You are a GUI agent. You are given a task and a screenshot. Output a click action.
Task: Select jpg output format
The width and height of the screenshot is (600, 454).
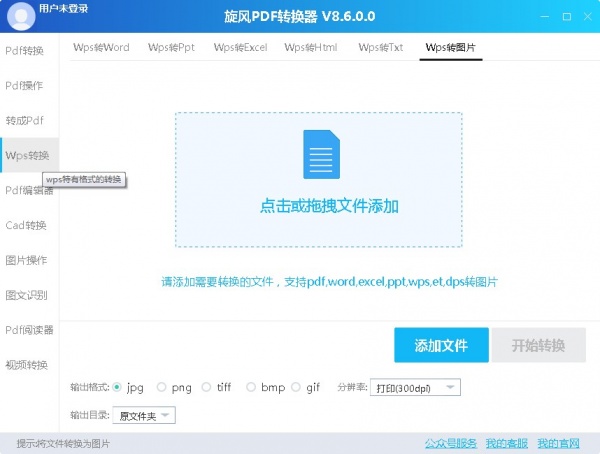[118, 387]
